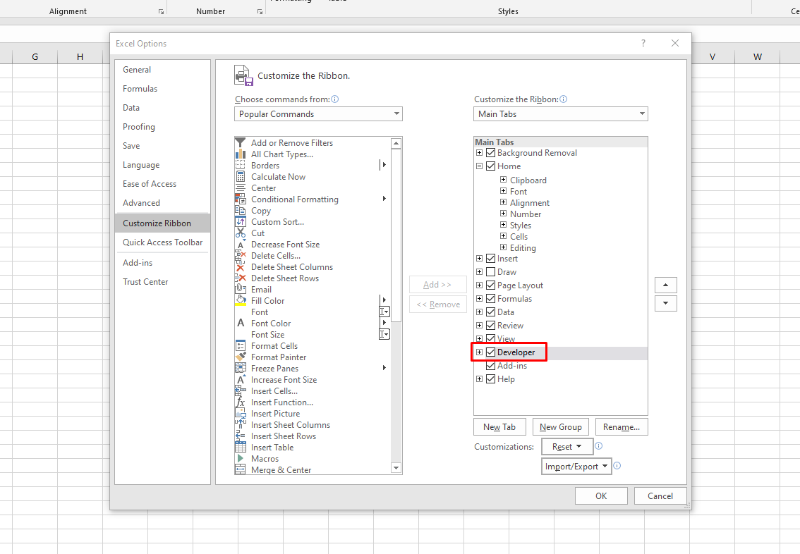
Task: Enable the Draw tab checkbox
Action: click(491, 272)
